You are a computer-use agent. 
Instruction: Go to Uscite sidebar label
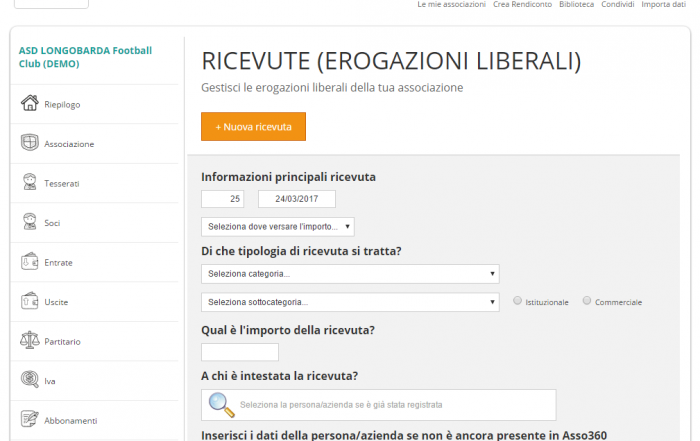coord(56,302)
